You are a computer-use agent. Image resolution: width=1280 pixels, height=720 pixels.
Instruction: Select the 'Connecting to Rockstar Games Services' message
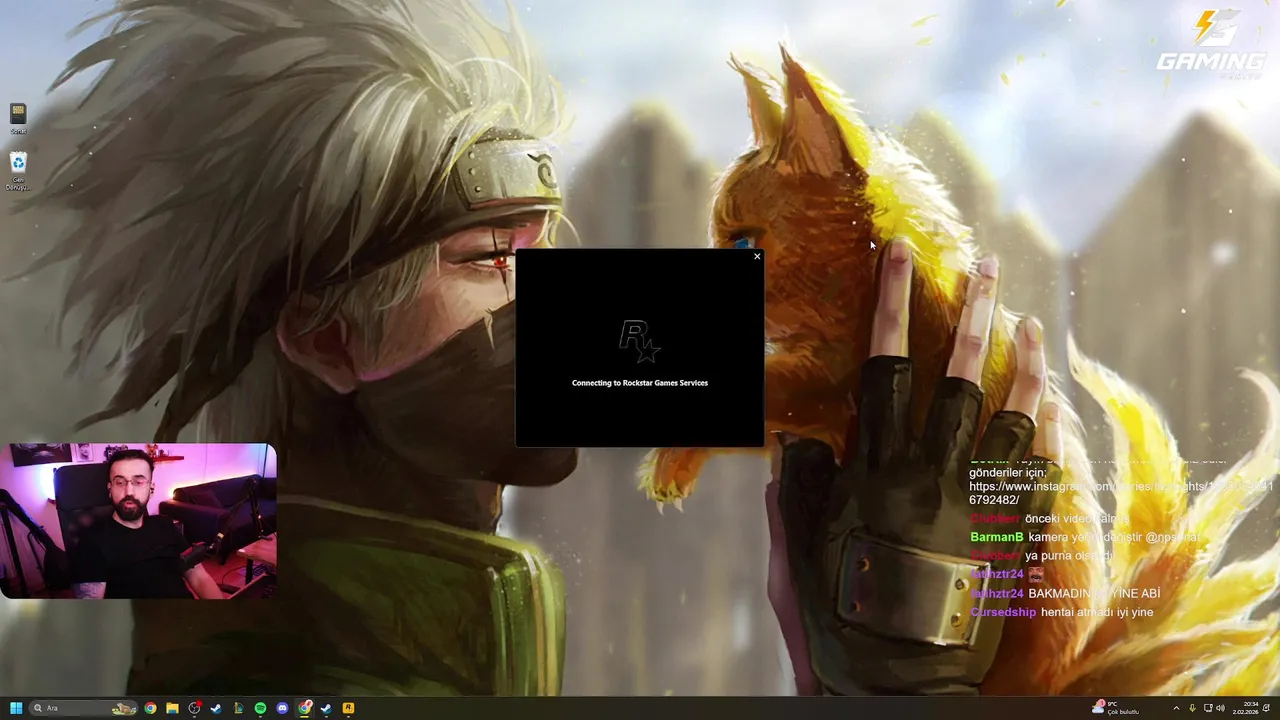640,383
